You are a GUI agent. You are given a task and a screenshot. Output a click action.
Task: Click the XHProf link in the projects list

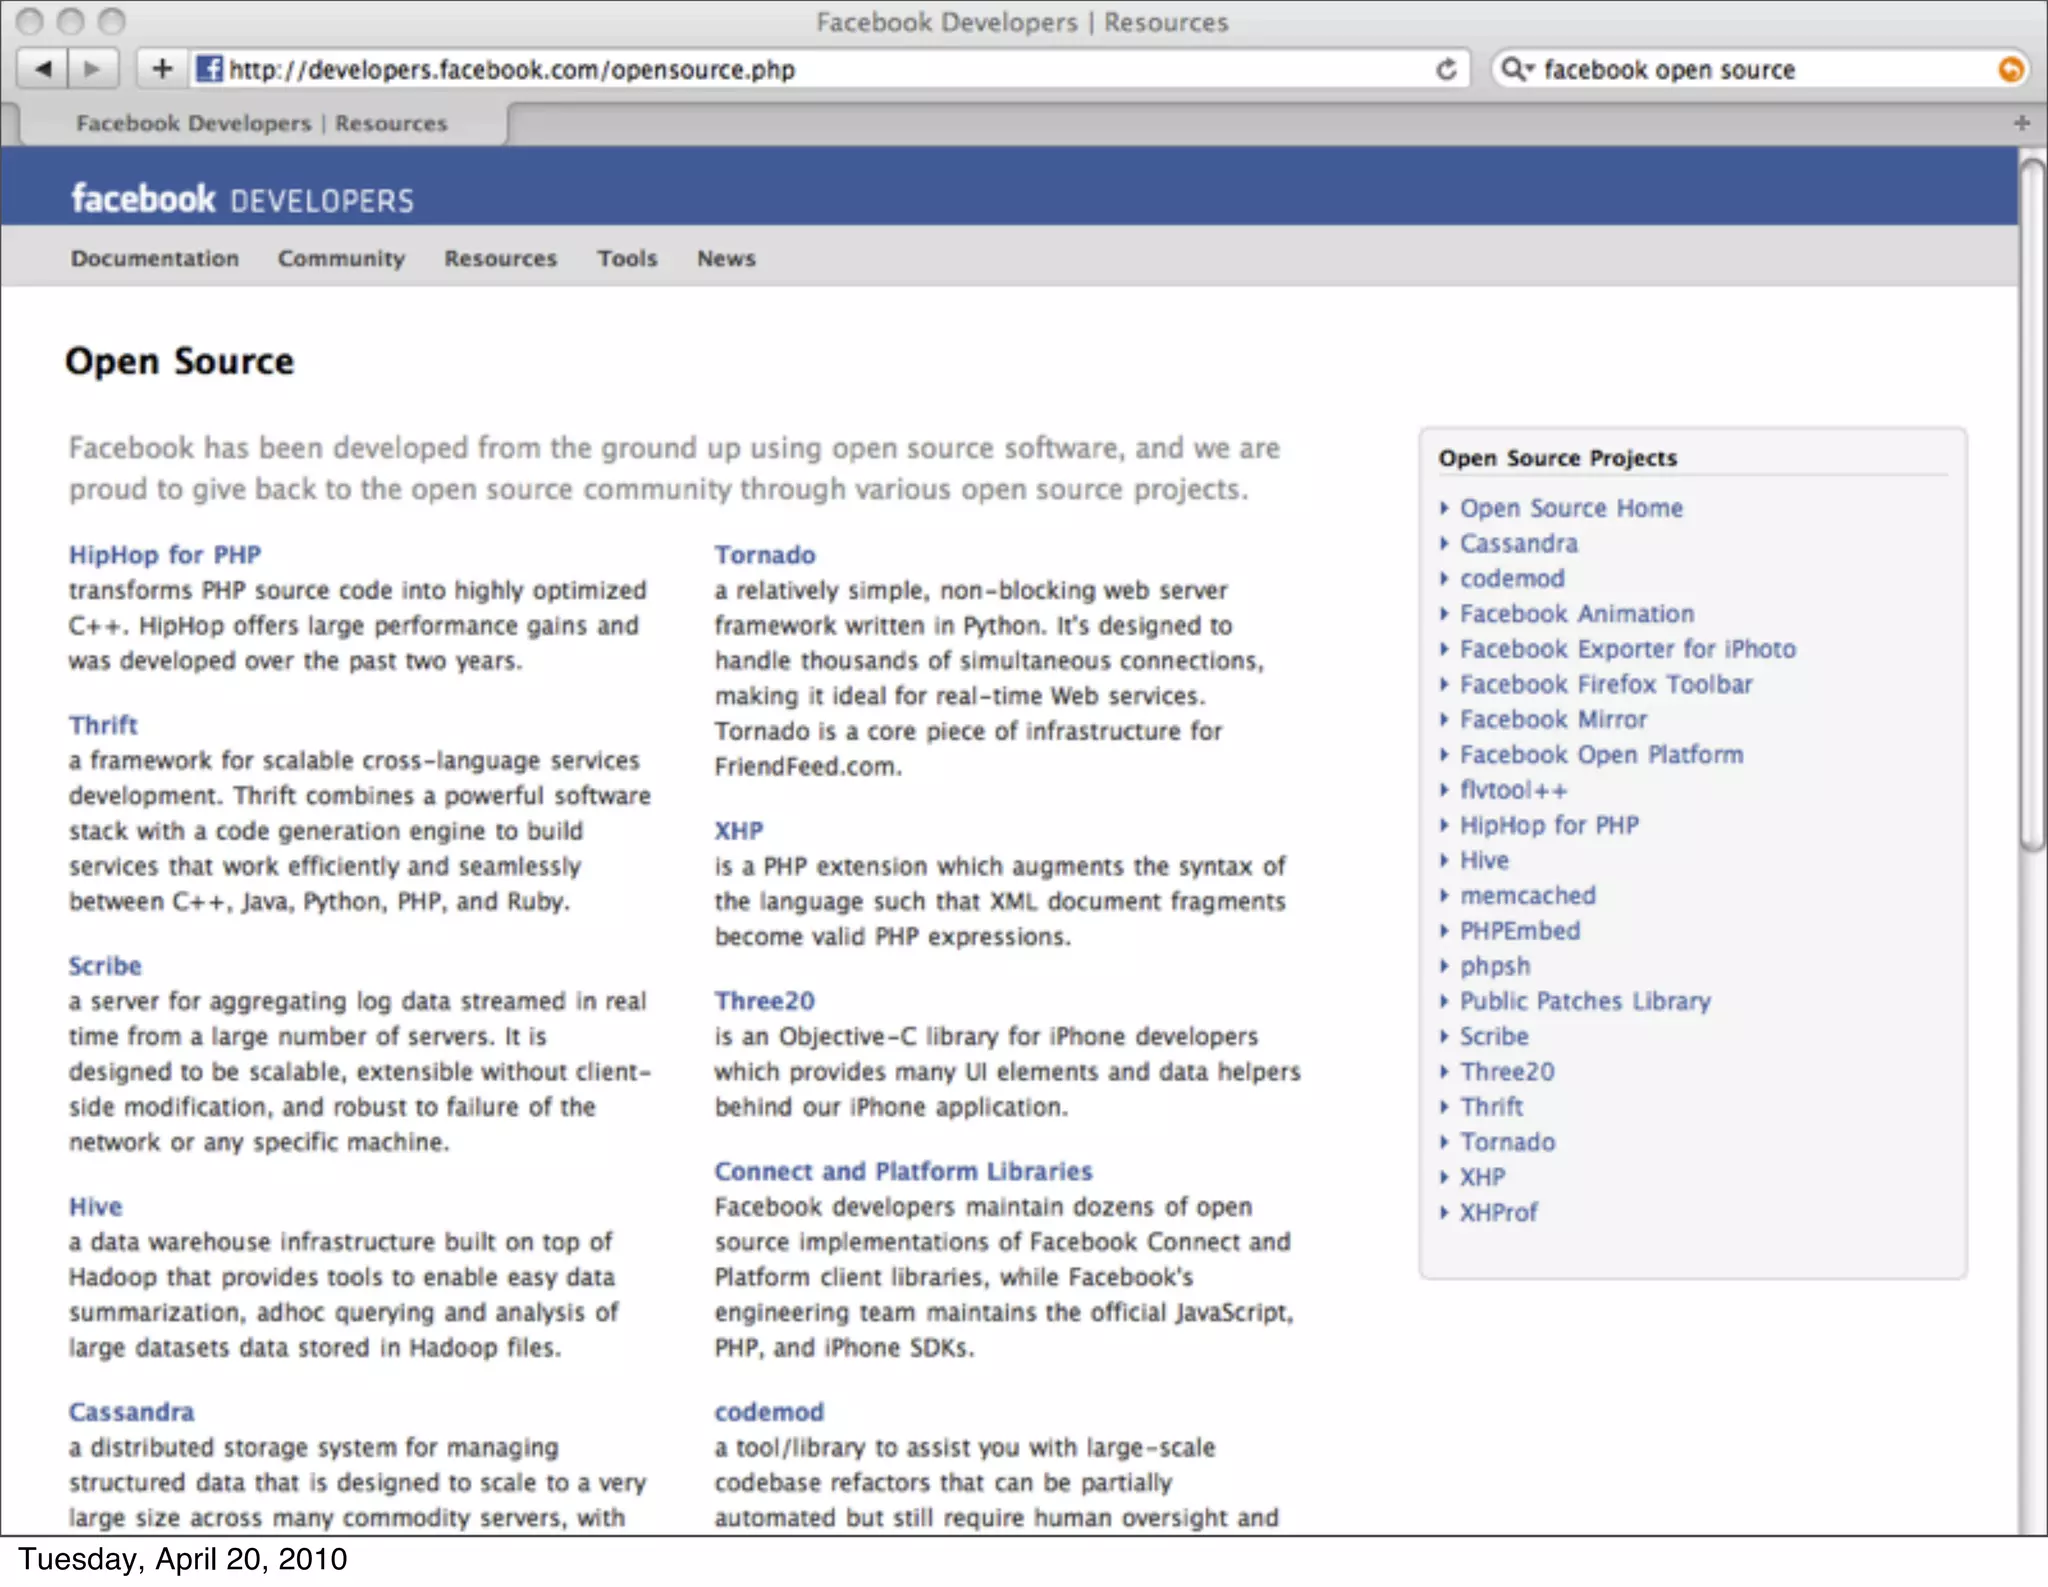[x=1498, y=1212]
